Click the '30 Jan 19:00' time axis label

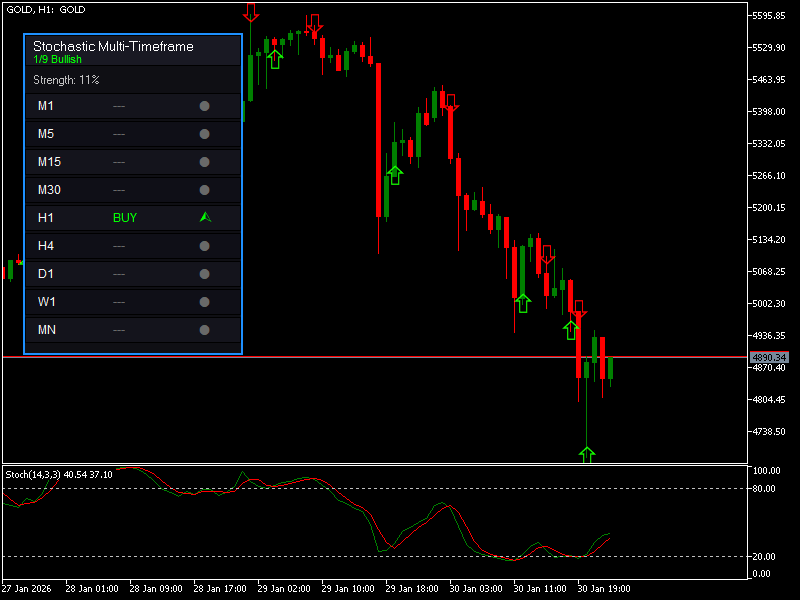point(604,588)
